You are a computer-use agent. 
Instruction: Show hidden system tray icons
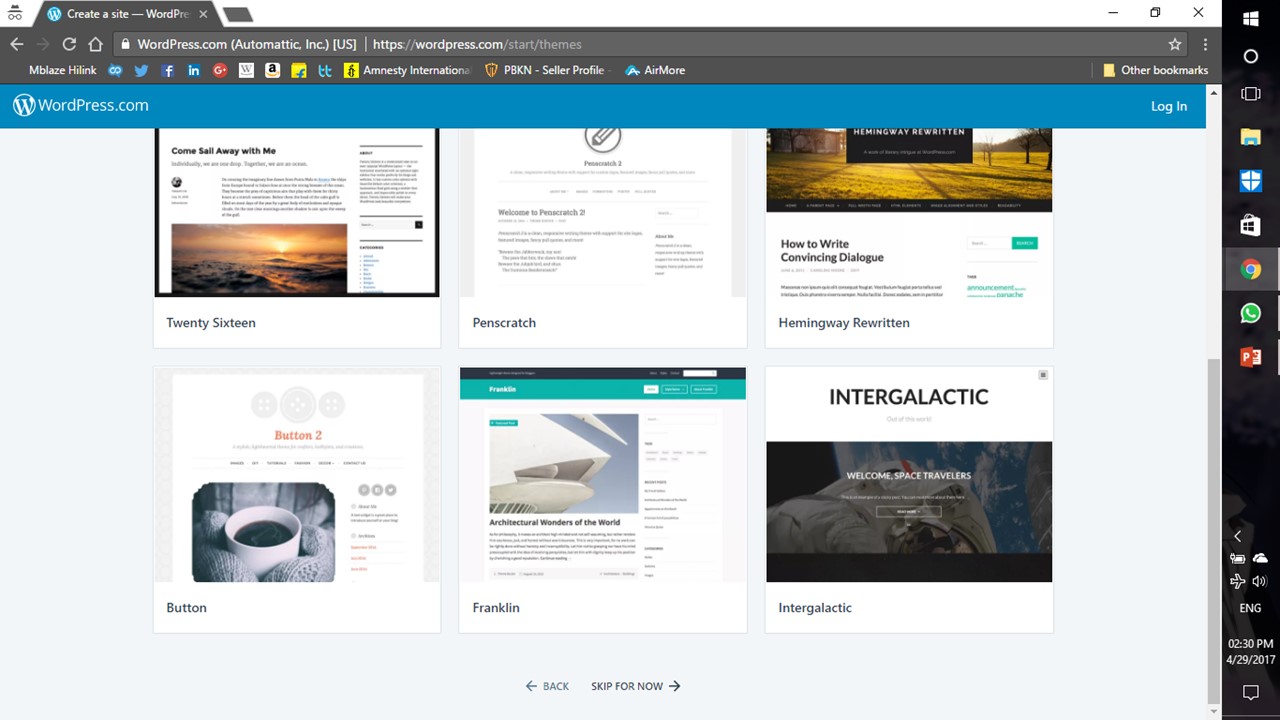click(1238, 536)
